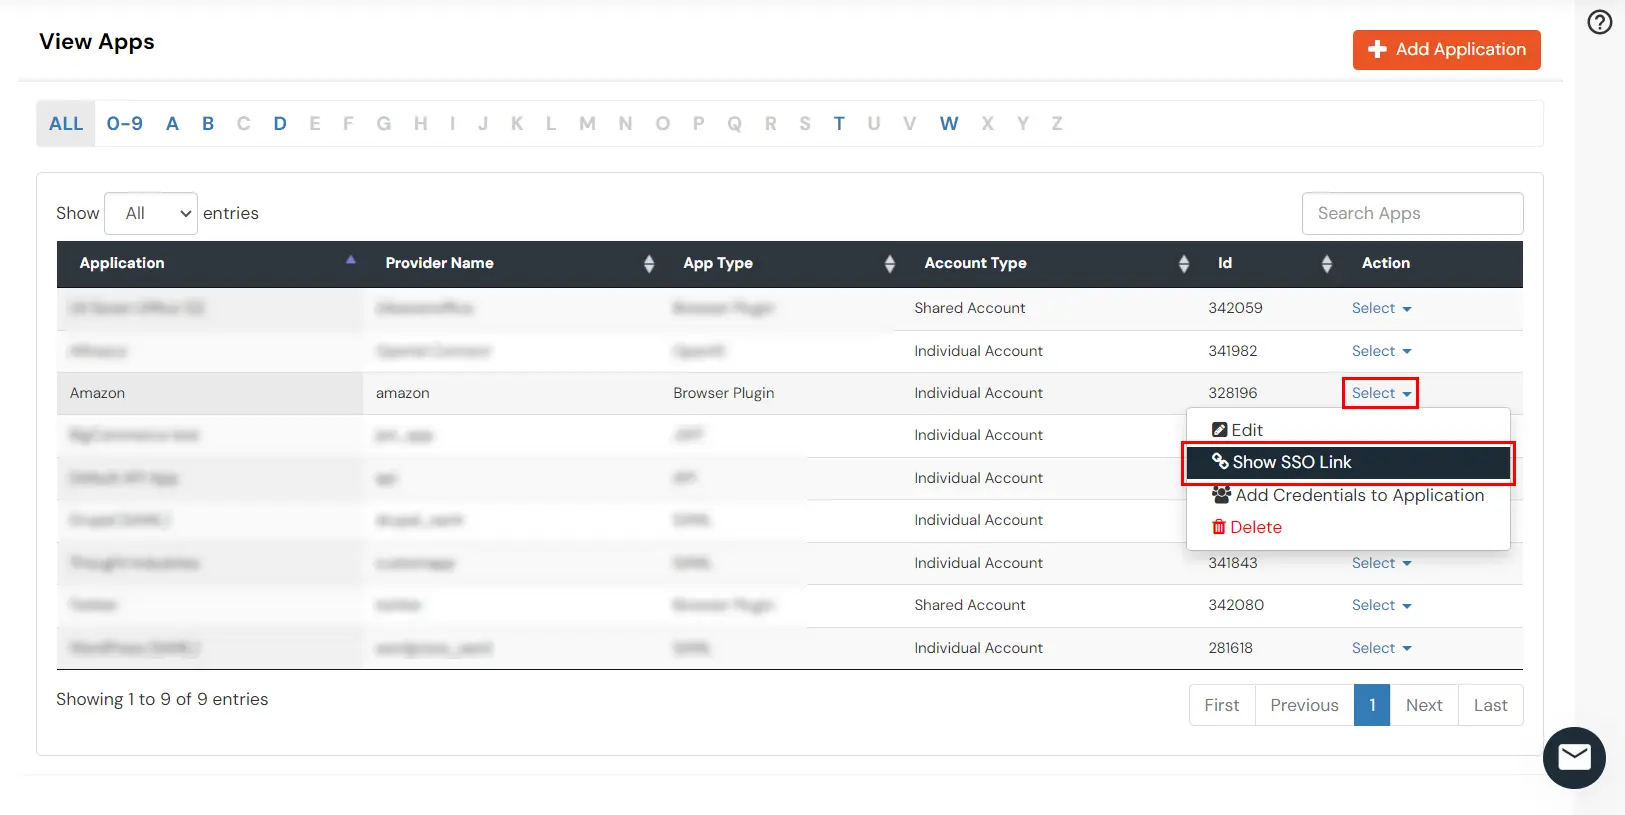Image resolution: width=1625 pixels, height=815 pixels.
Task: Choose Show SSO Link menu entry
Action: 1347,462
